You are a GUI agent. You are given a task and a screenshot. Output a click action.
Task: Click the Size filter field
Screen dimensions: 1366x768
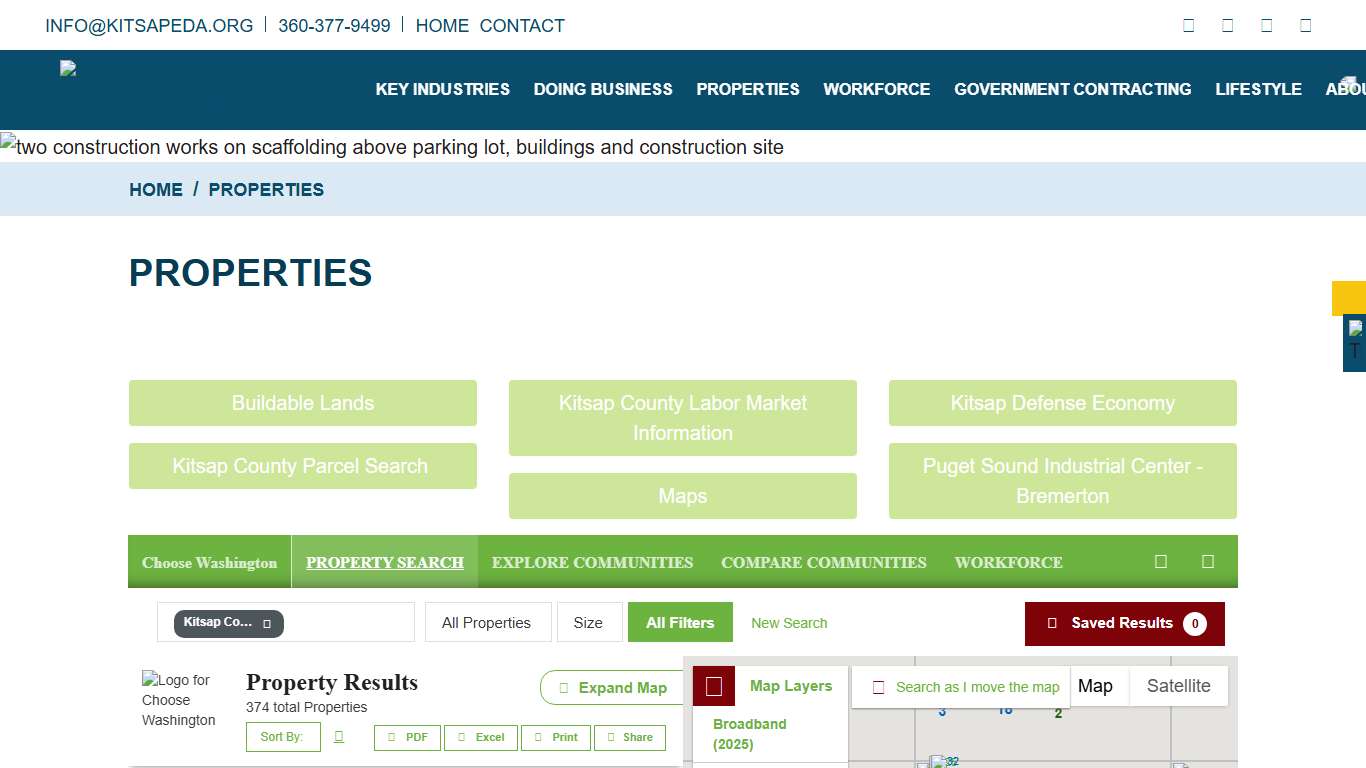pos(589,622)
